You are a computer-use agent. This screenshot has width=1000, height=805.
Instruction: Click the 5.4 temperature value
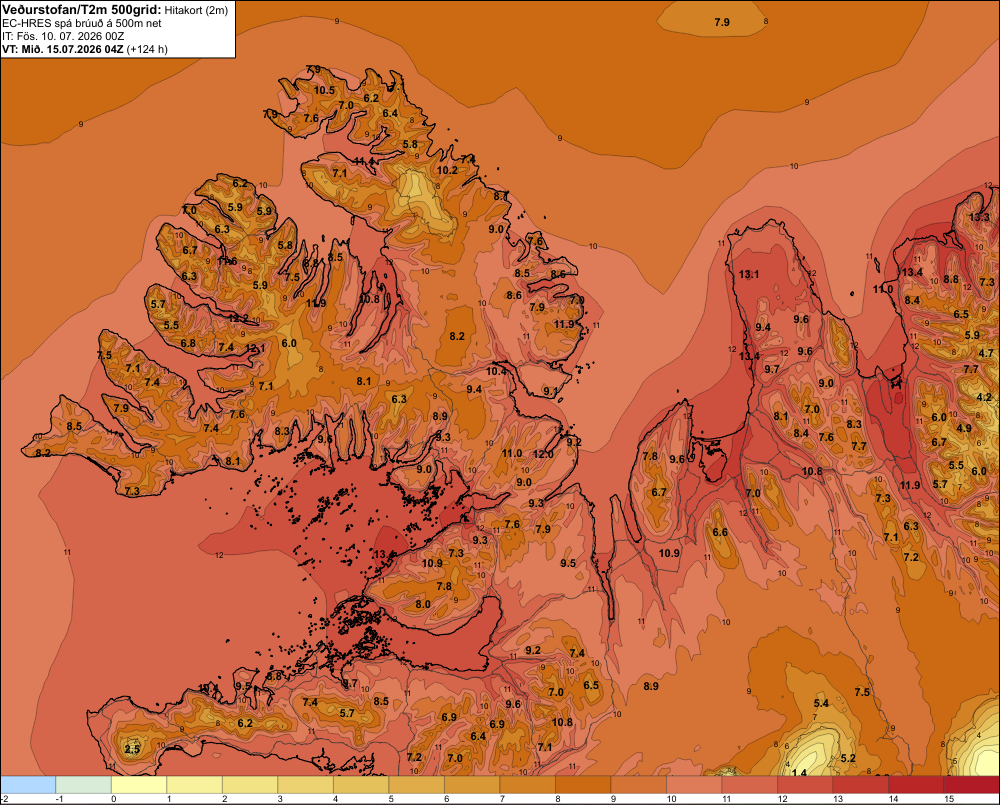[x=821, y=703]
